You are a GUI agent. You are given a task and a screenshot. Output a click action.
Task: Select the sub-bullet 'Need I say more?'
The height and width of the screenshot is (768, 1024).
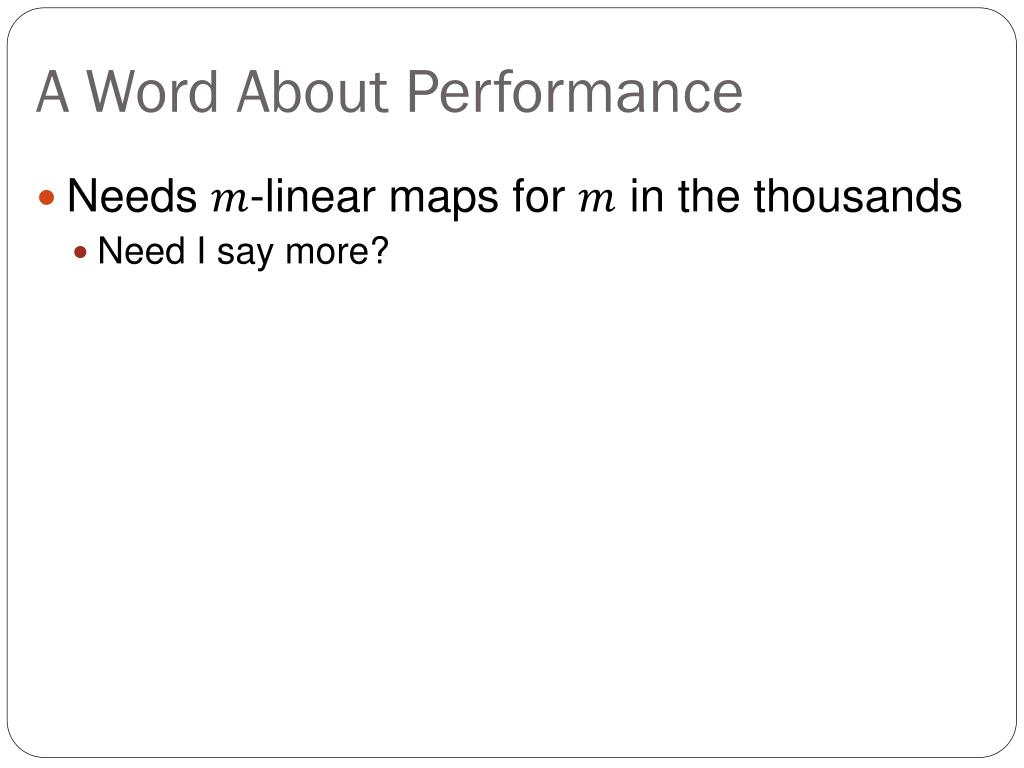pyautogui.click(x=243, y=252)
